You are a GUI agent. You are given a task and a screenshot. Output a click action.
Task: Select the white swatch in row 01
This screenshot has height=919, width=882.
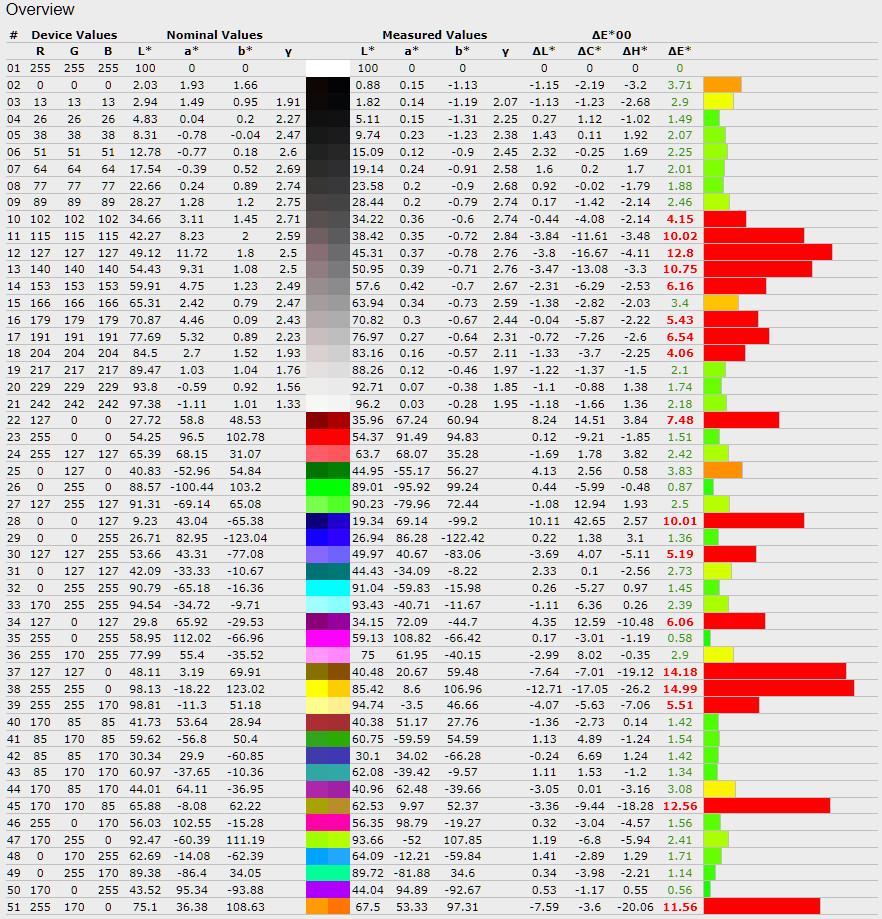tap(327, 67)
